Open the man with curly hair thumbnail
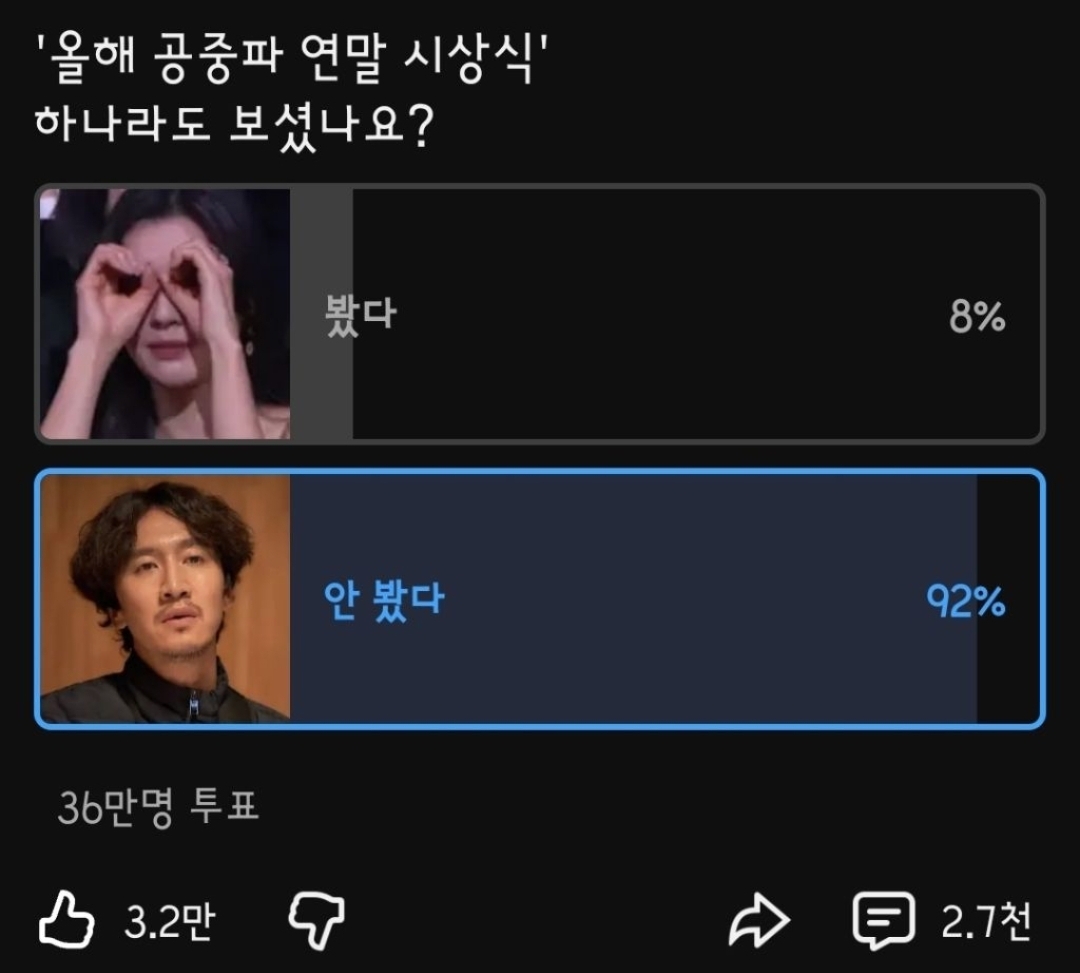Image resolution: width=1080 pixels, height=973 pixels. tap(165, 598)
